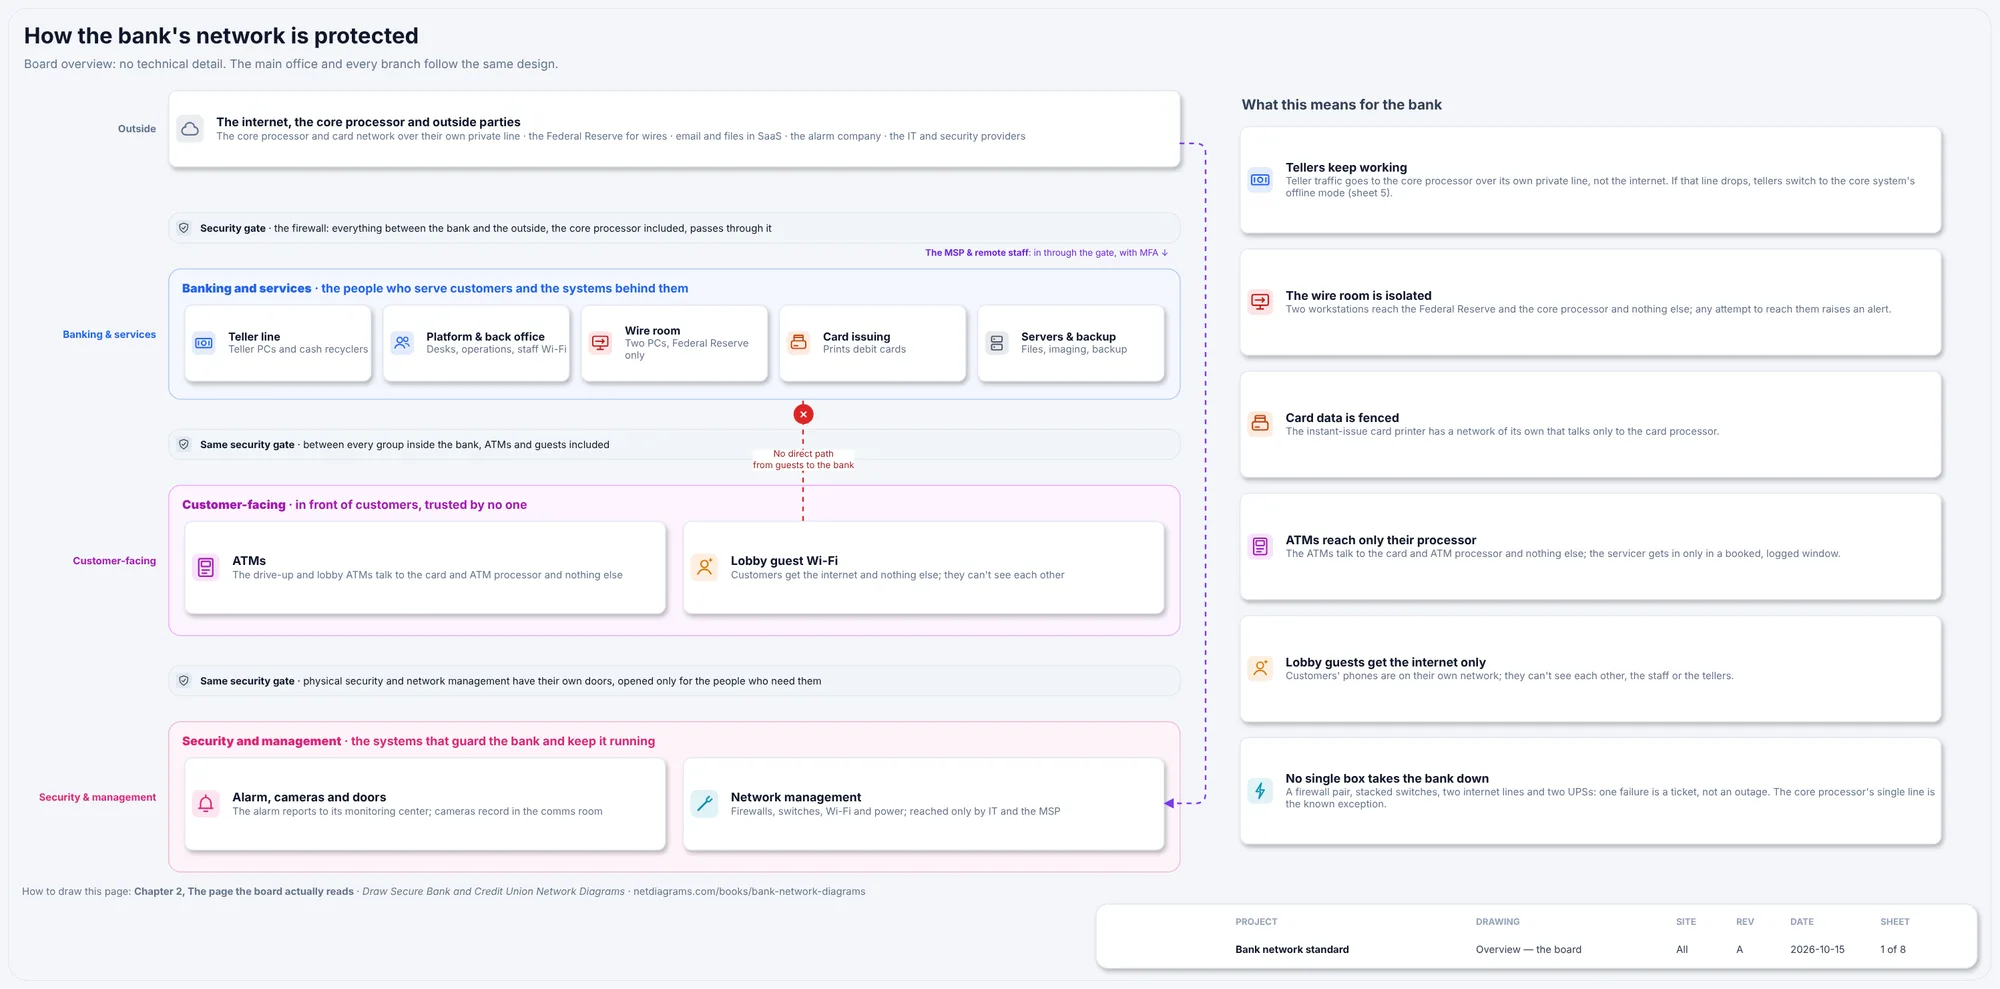The height and width of the screenshot is (989, 2000).
Task: Select the 'Banking & services' row label
Action: click(109, 335)
